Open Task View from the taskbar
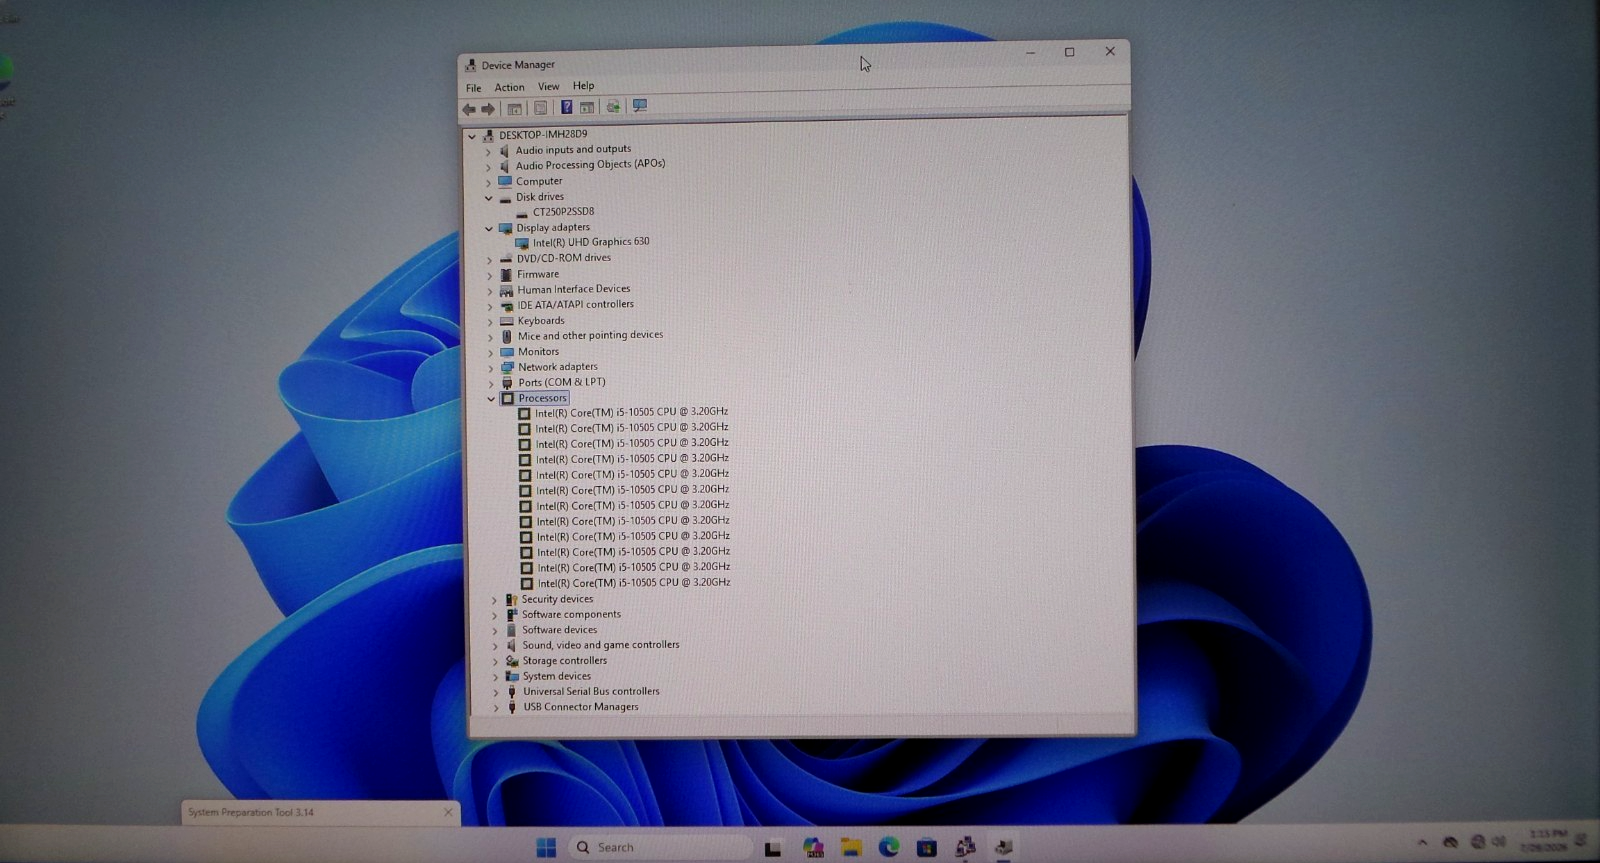The width and height of the screenshot is (1600, 863). [773, 848]
